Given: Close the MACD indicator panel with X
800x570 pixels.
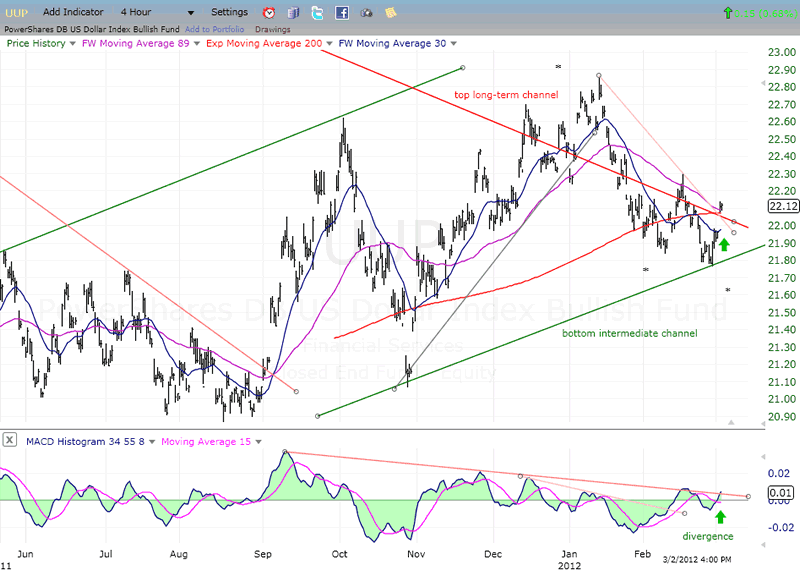Looking at the screenshot, I should point(8,440).
